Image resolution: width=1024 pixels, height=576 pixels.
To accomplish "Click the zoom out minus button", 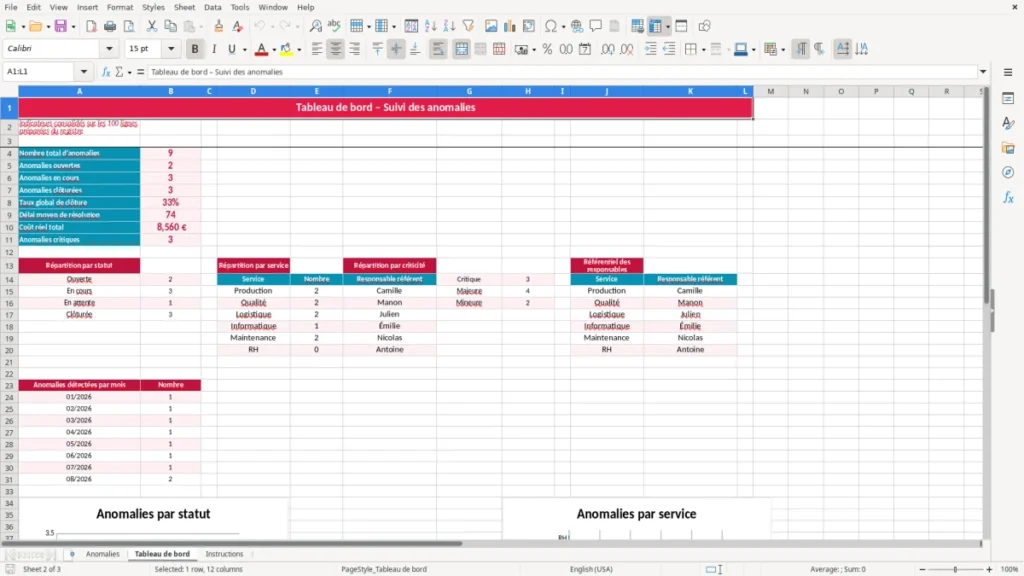I will tap(922, 569).
